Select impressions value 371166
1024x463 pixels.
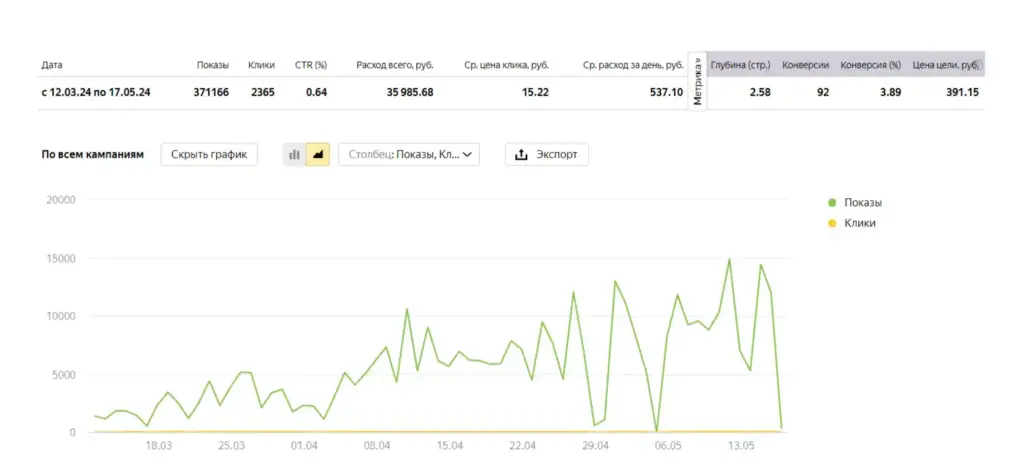click(x=211, y=92)
